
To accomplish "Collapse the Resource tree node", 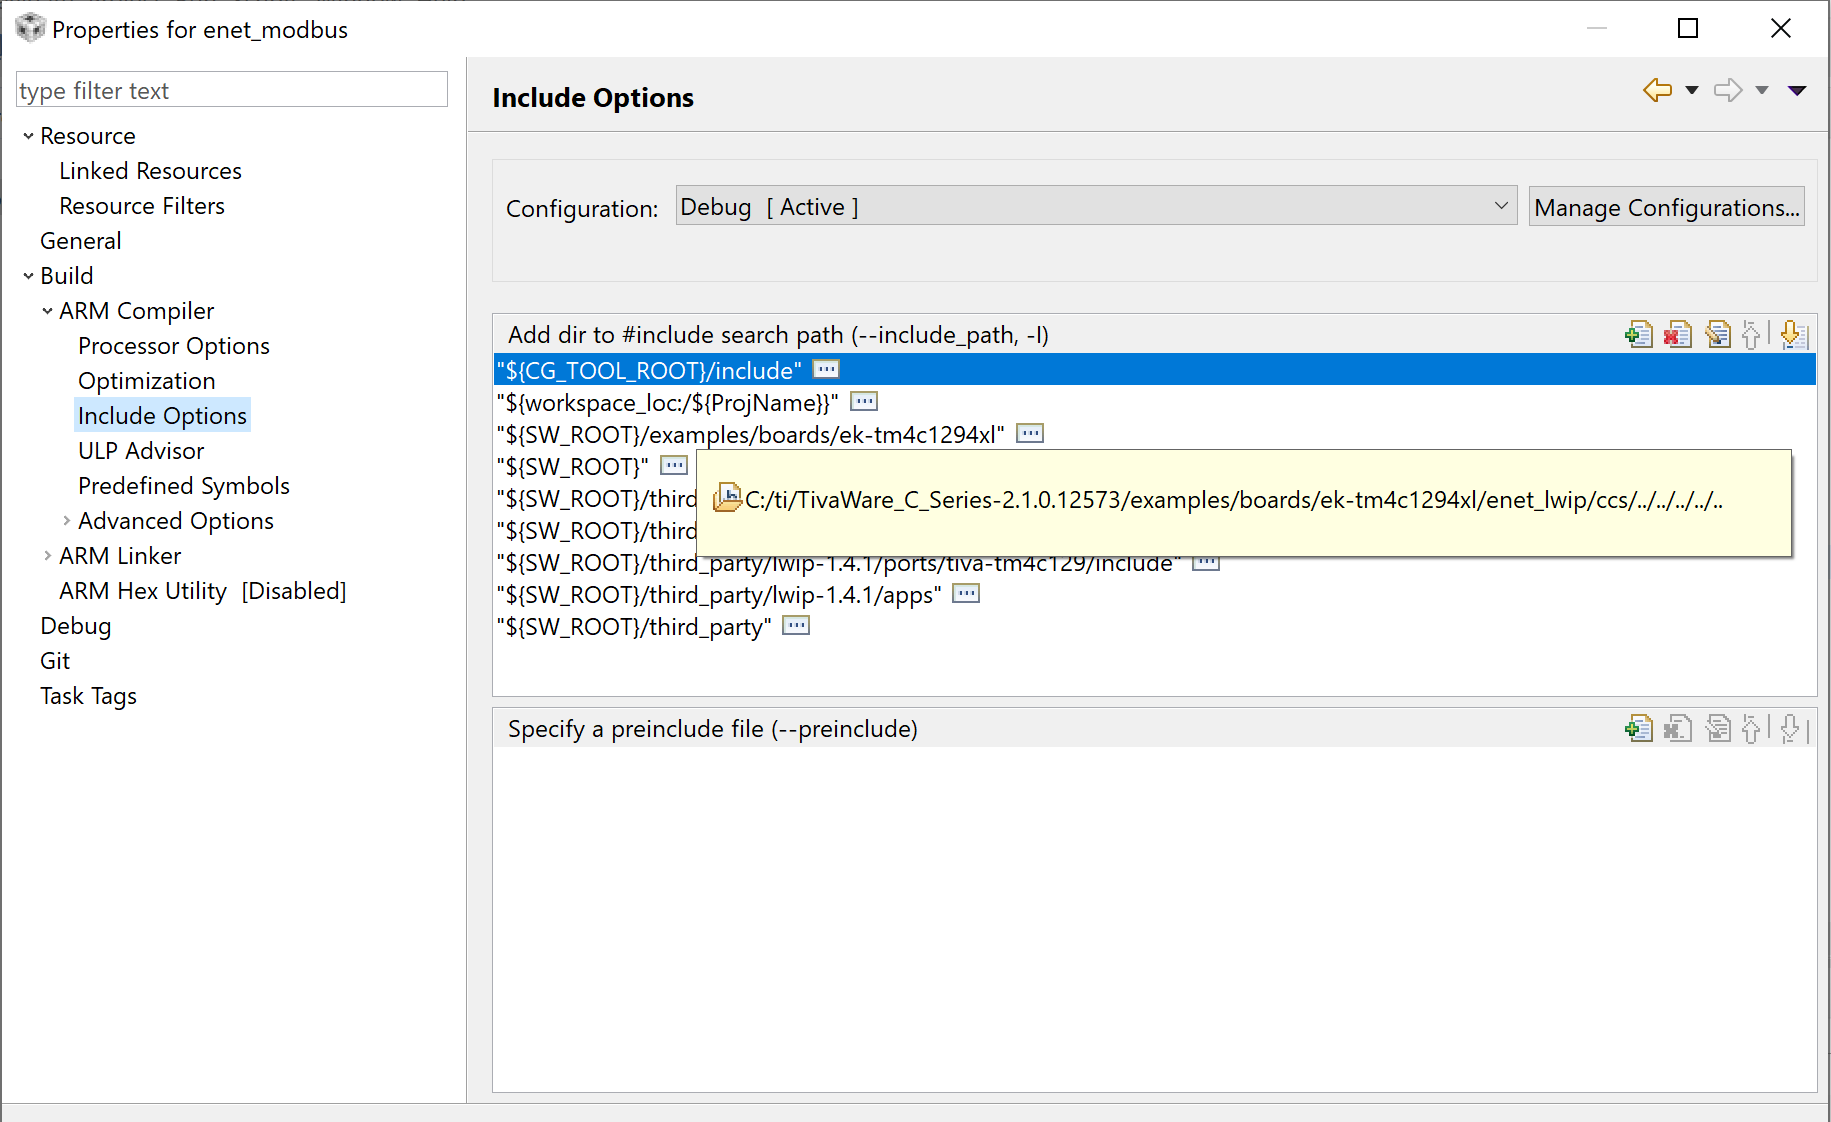I will [28, 136].
